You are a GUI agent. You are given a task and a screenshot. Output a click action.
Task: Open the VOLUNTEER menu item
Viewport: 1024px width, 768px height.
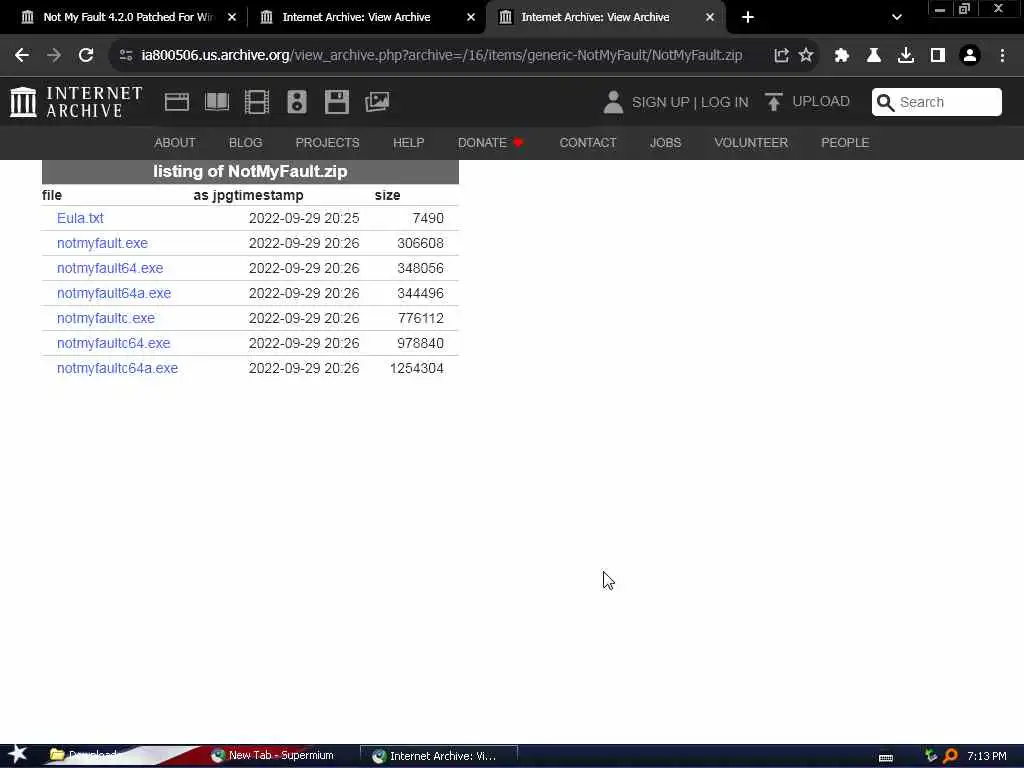[x=751, y=142]
